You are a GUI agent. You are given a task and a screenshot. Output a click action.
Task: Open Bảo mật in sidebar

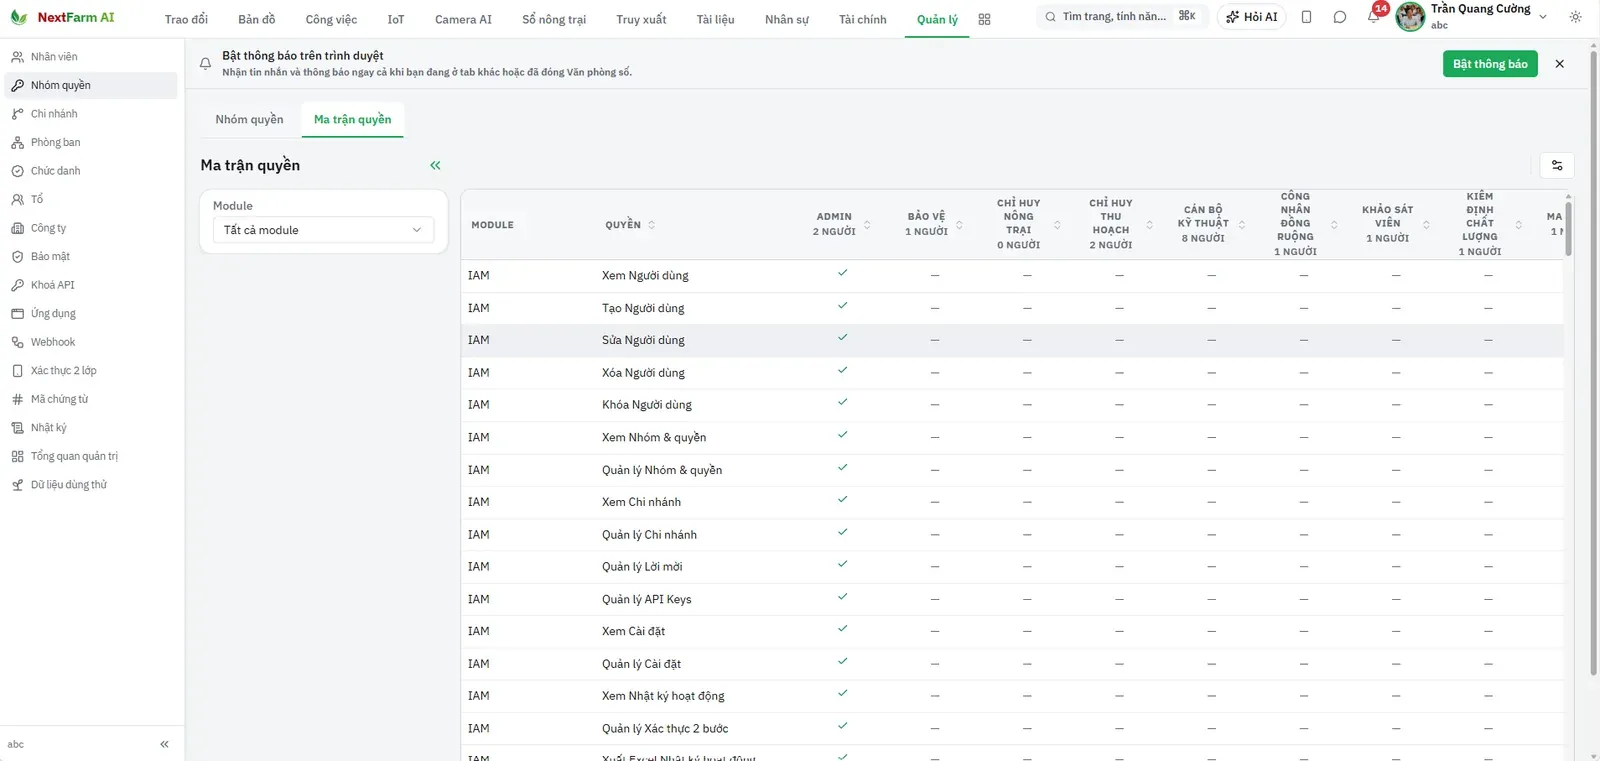pos(91,256)
